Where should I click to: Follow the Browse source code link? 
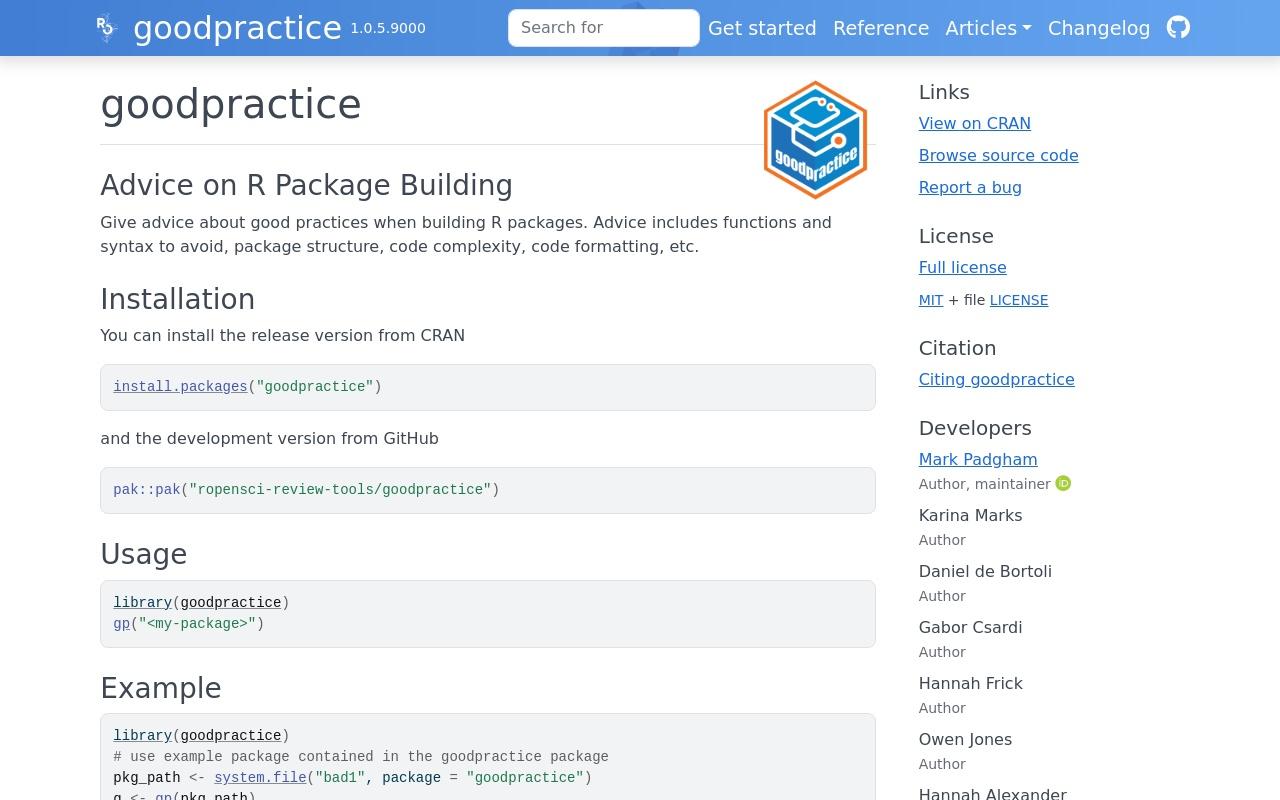click(x=998, y=155)
